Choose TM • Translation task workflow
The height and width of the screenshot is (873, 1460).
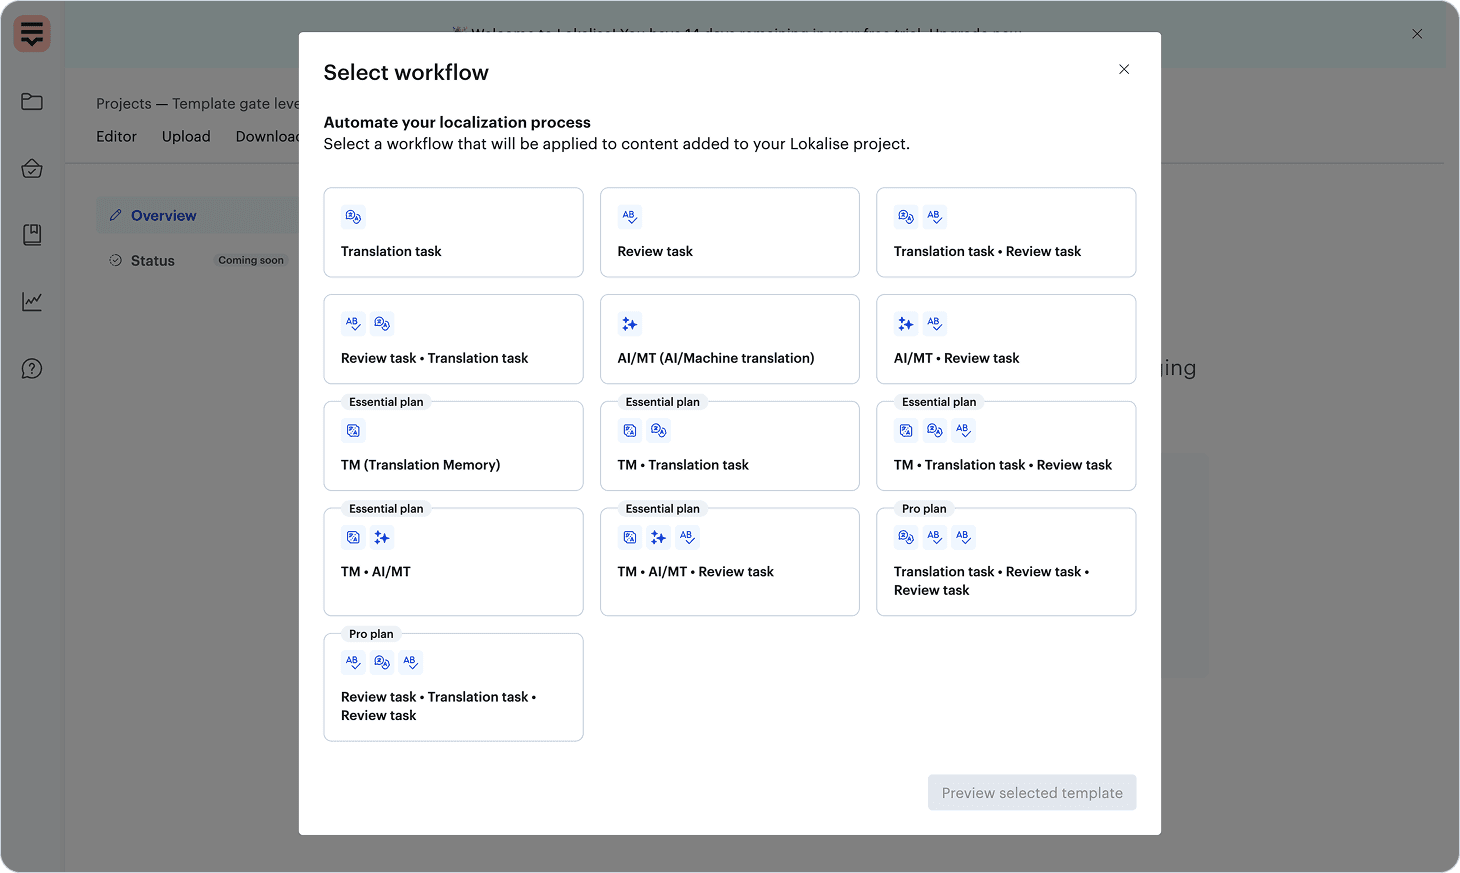(x=730, y=446)
